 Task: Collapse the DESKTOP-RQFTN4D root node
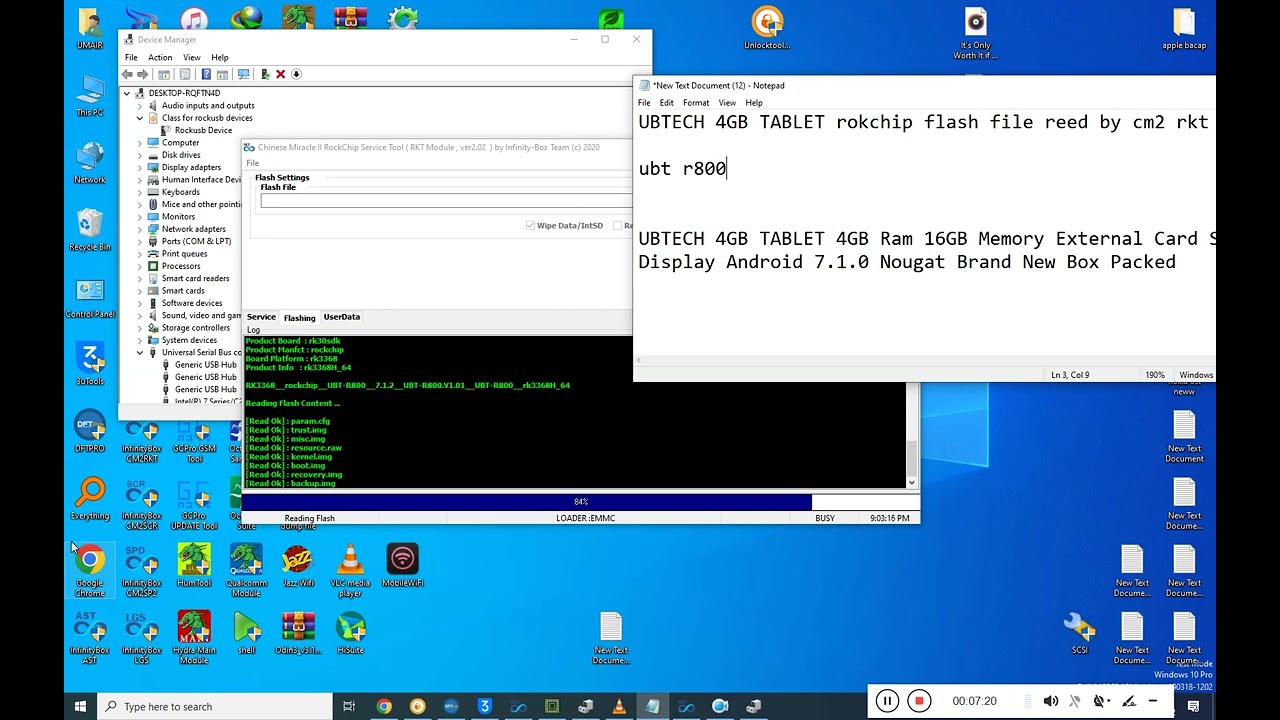[127, 93]
